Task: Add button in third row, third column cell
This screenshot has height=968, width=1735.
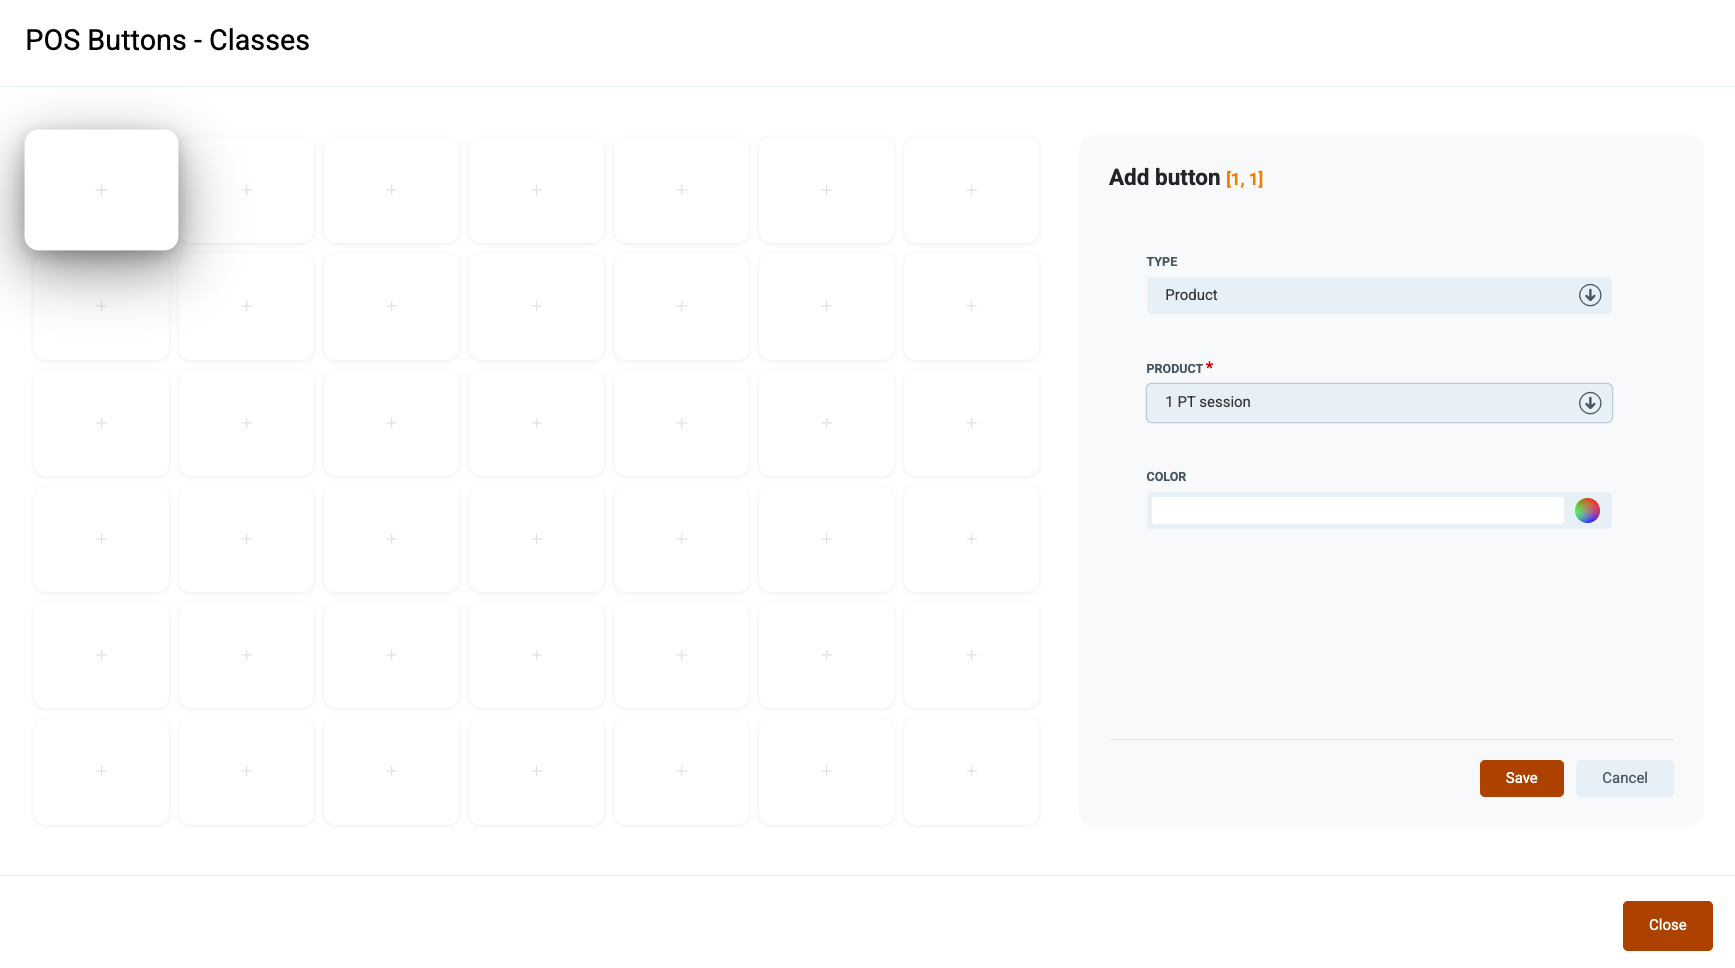Action: 391,423
